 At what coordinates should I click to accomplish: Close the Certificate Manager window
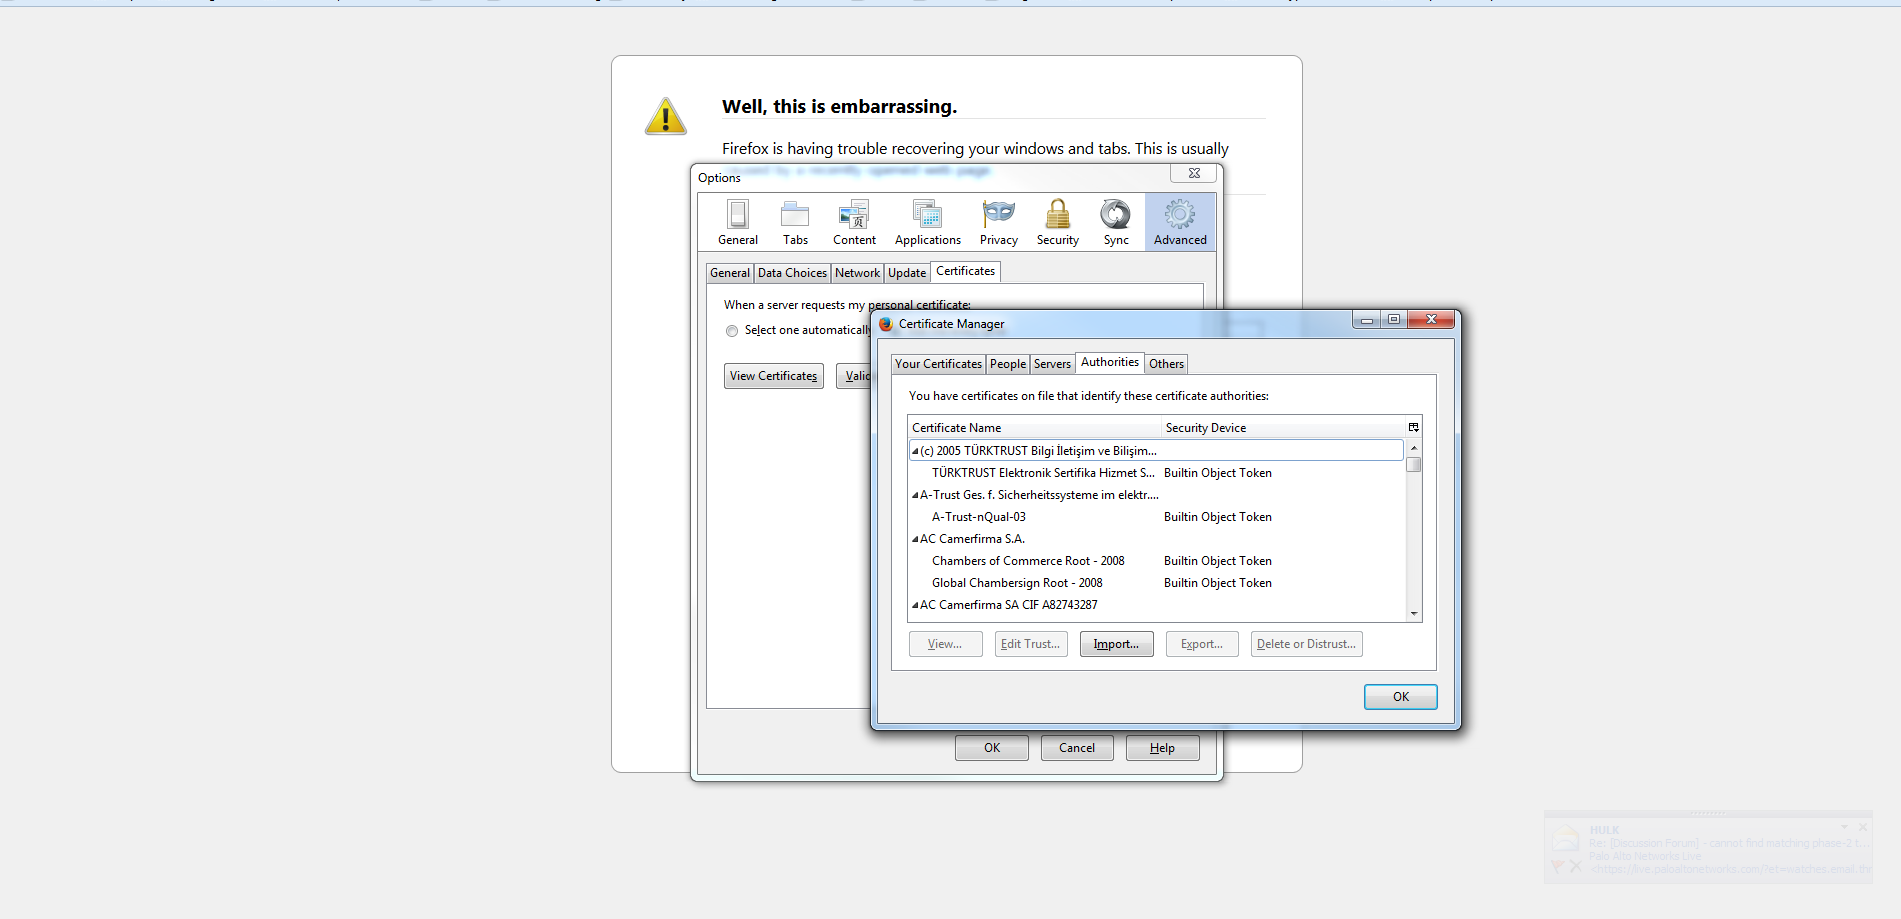[x=1431, y=319]
